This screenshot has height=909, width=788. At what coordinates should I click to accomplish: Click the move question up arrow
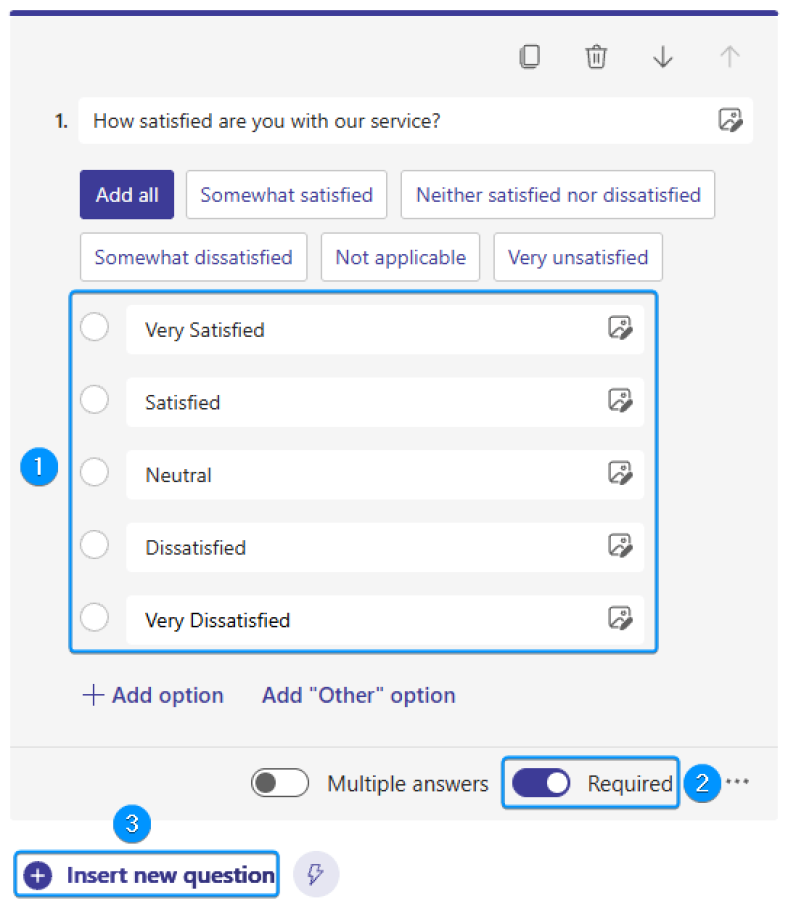pos(730,57)
